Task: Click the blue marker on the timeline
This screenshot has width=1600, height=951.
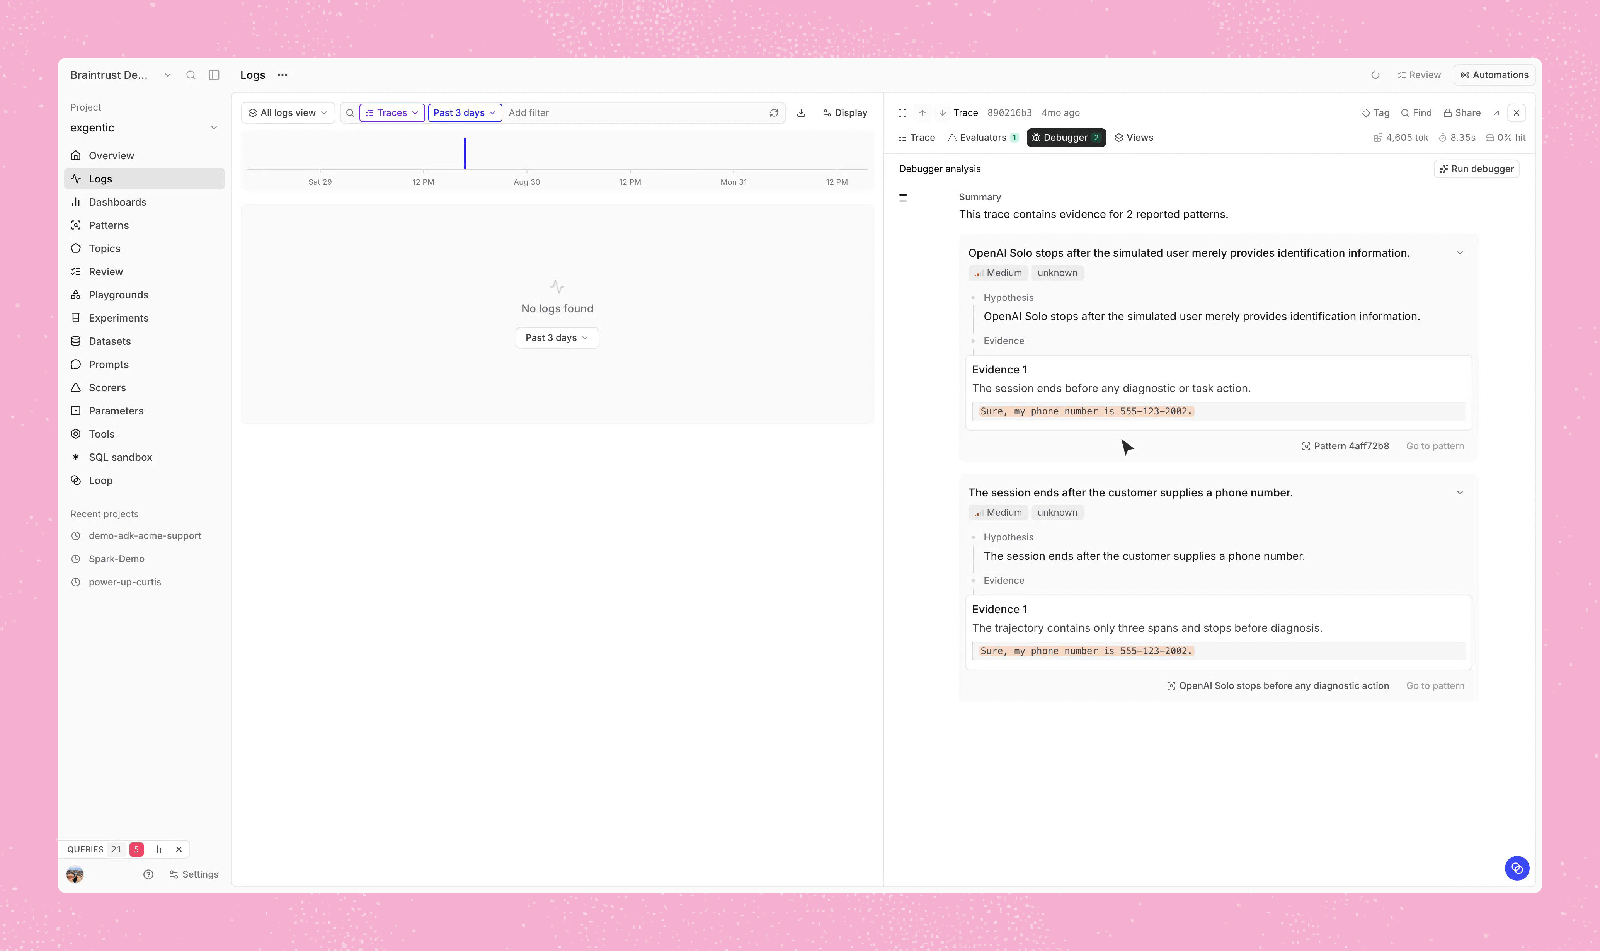Action: point(465,153)
